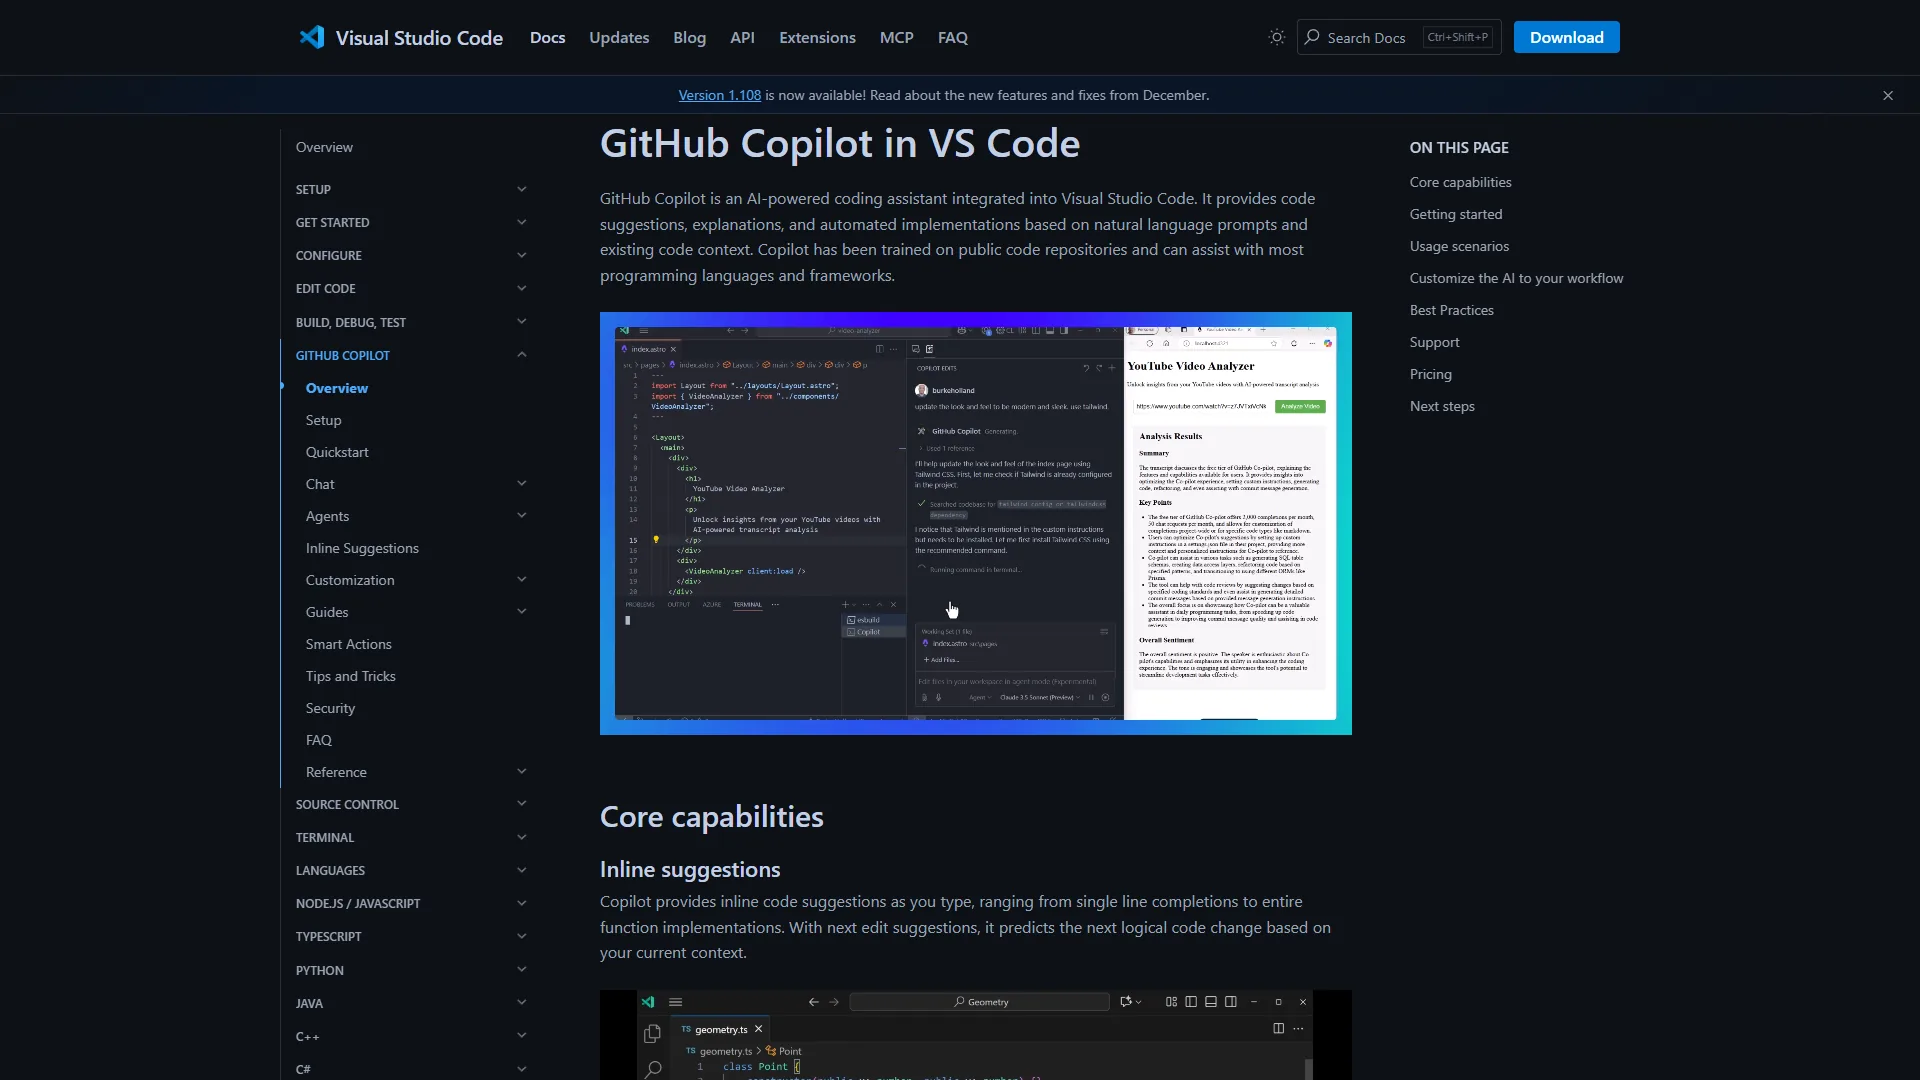The height and width of the screenshot is (1080, 1920).
Task: Jump to Best Practices section
Action: pyautogui.click(x=1451, y=310)
